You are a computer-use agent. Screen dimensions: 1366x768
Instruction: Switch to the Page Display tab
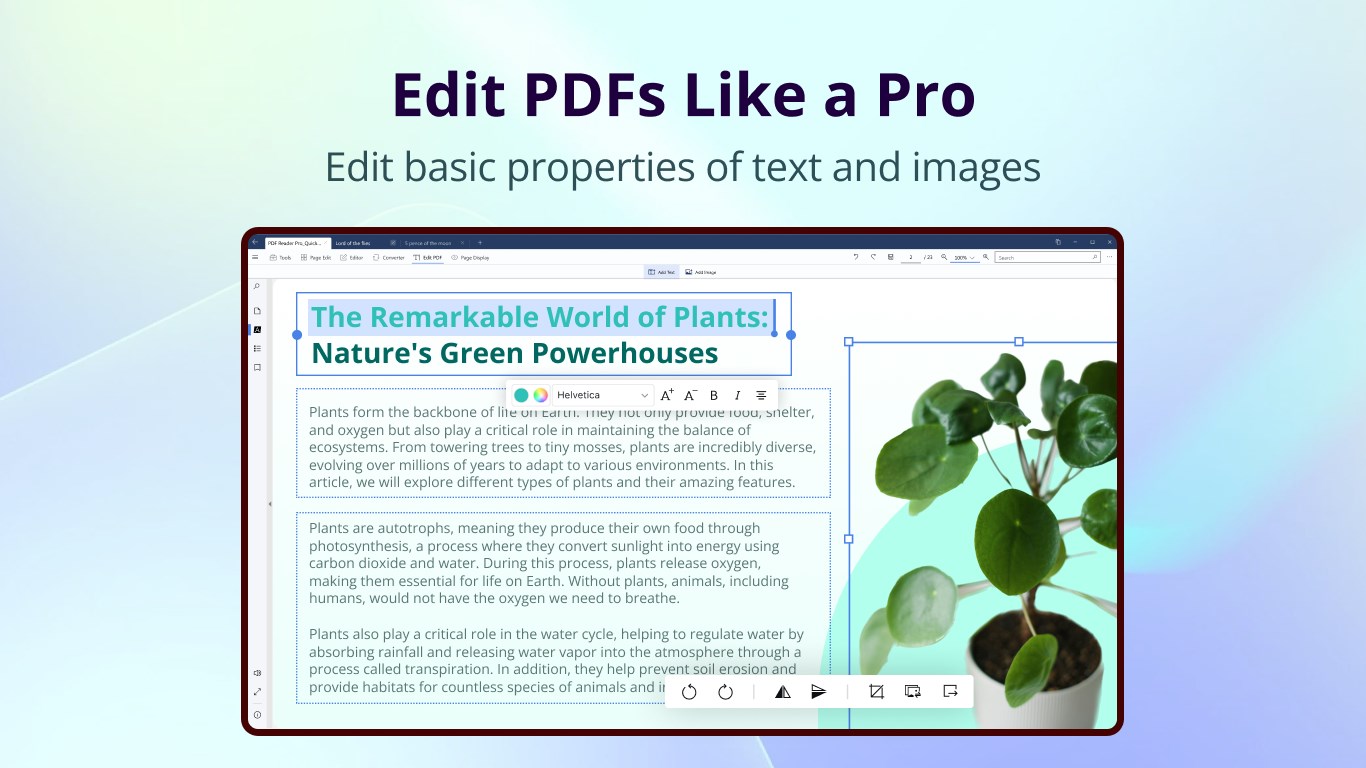click(x=474, y=257)
